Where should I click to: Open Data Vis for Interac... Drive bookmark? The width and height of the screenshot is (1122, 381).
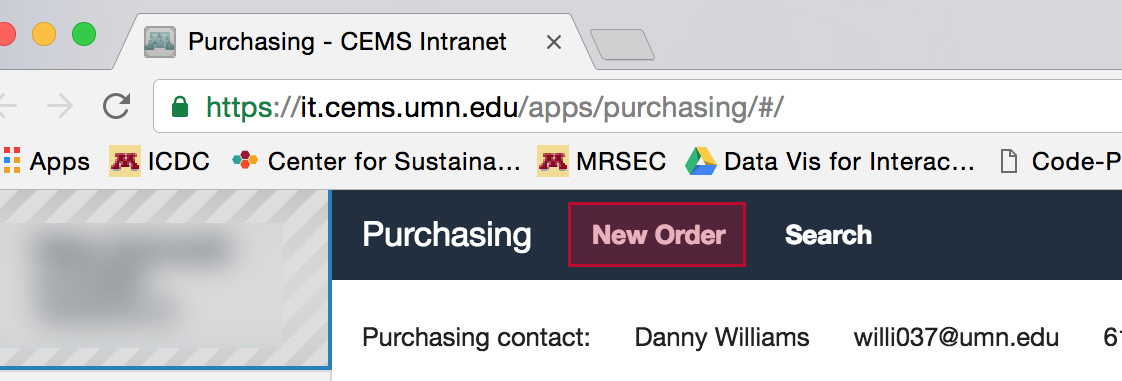[830, 162]
